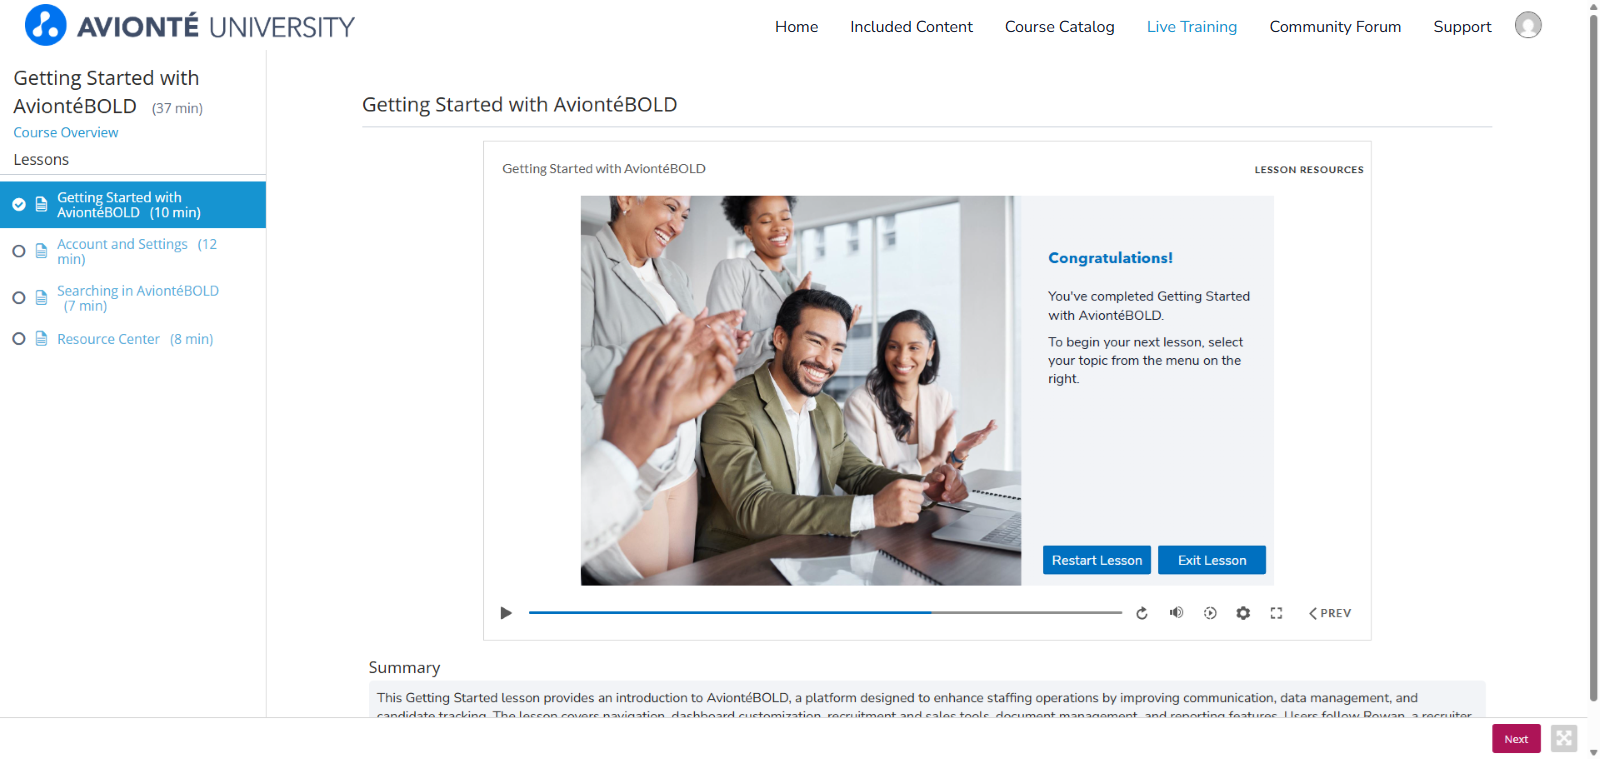This screenshot has width=1600, height=759.
Task: Open Included Content menu item
Action: 911,27
